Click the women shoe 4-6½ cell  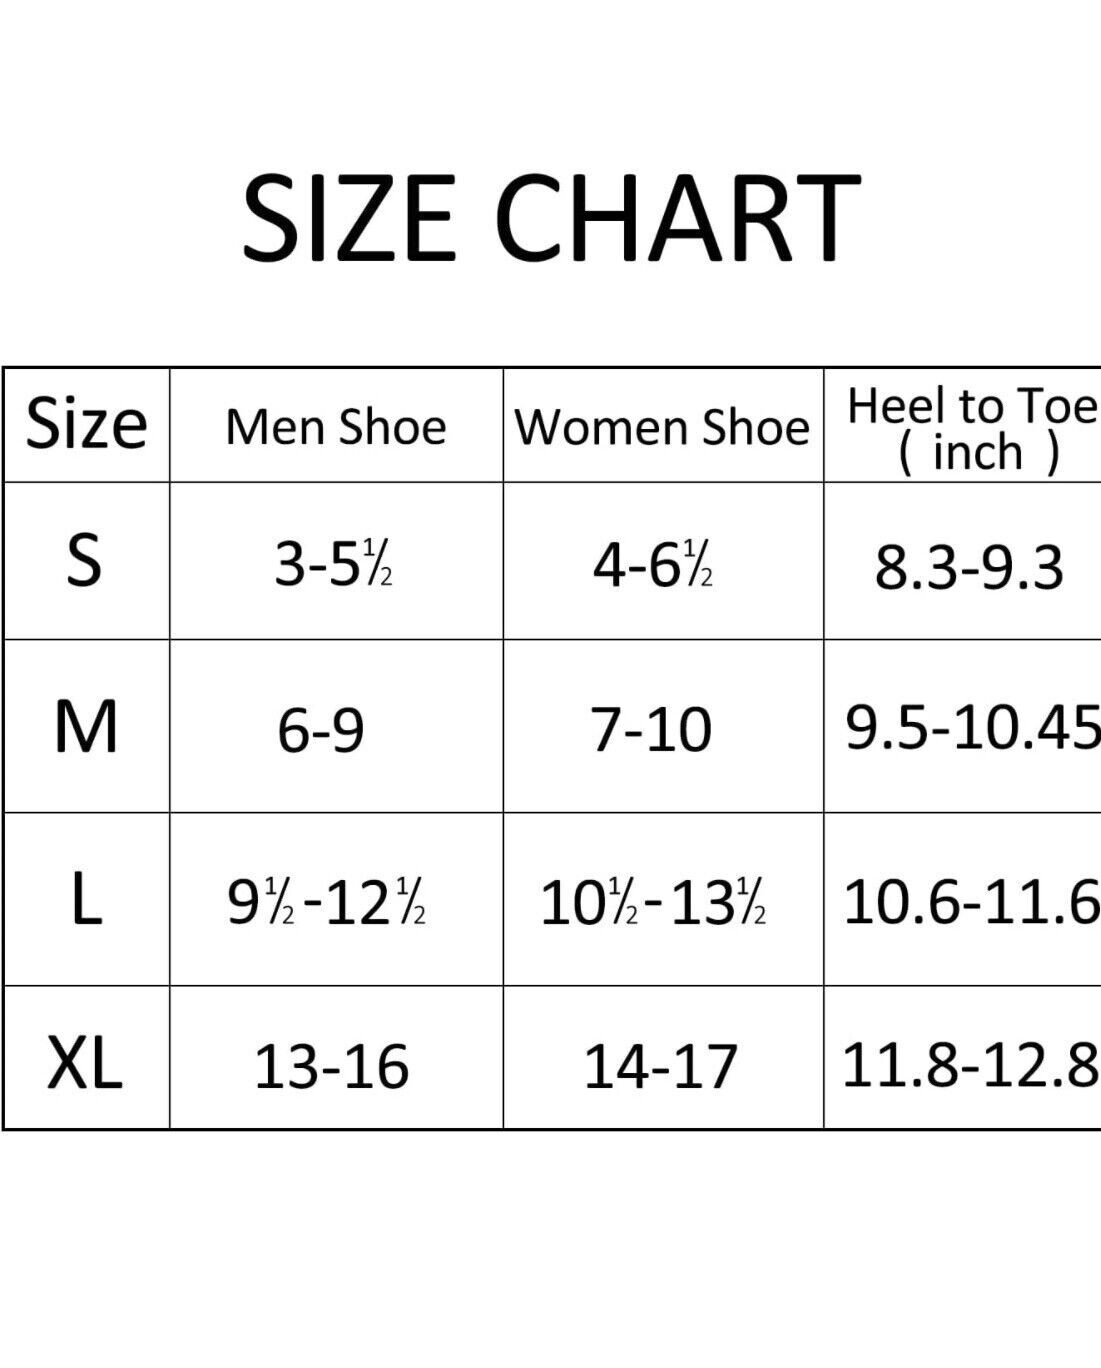pos(663,560)
